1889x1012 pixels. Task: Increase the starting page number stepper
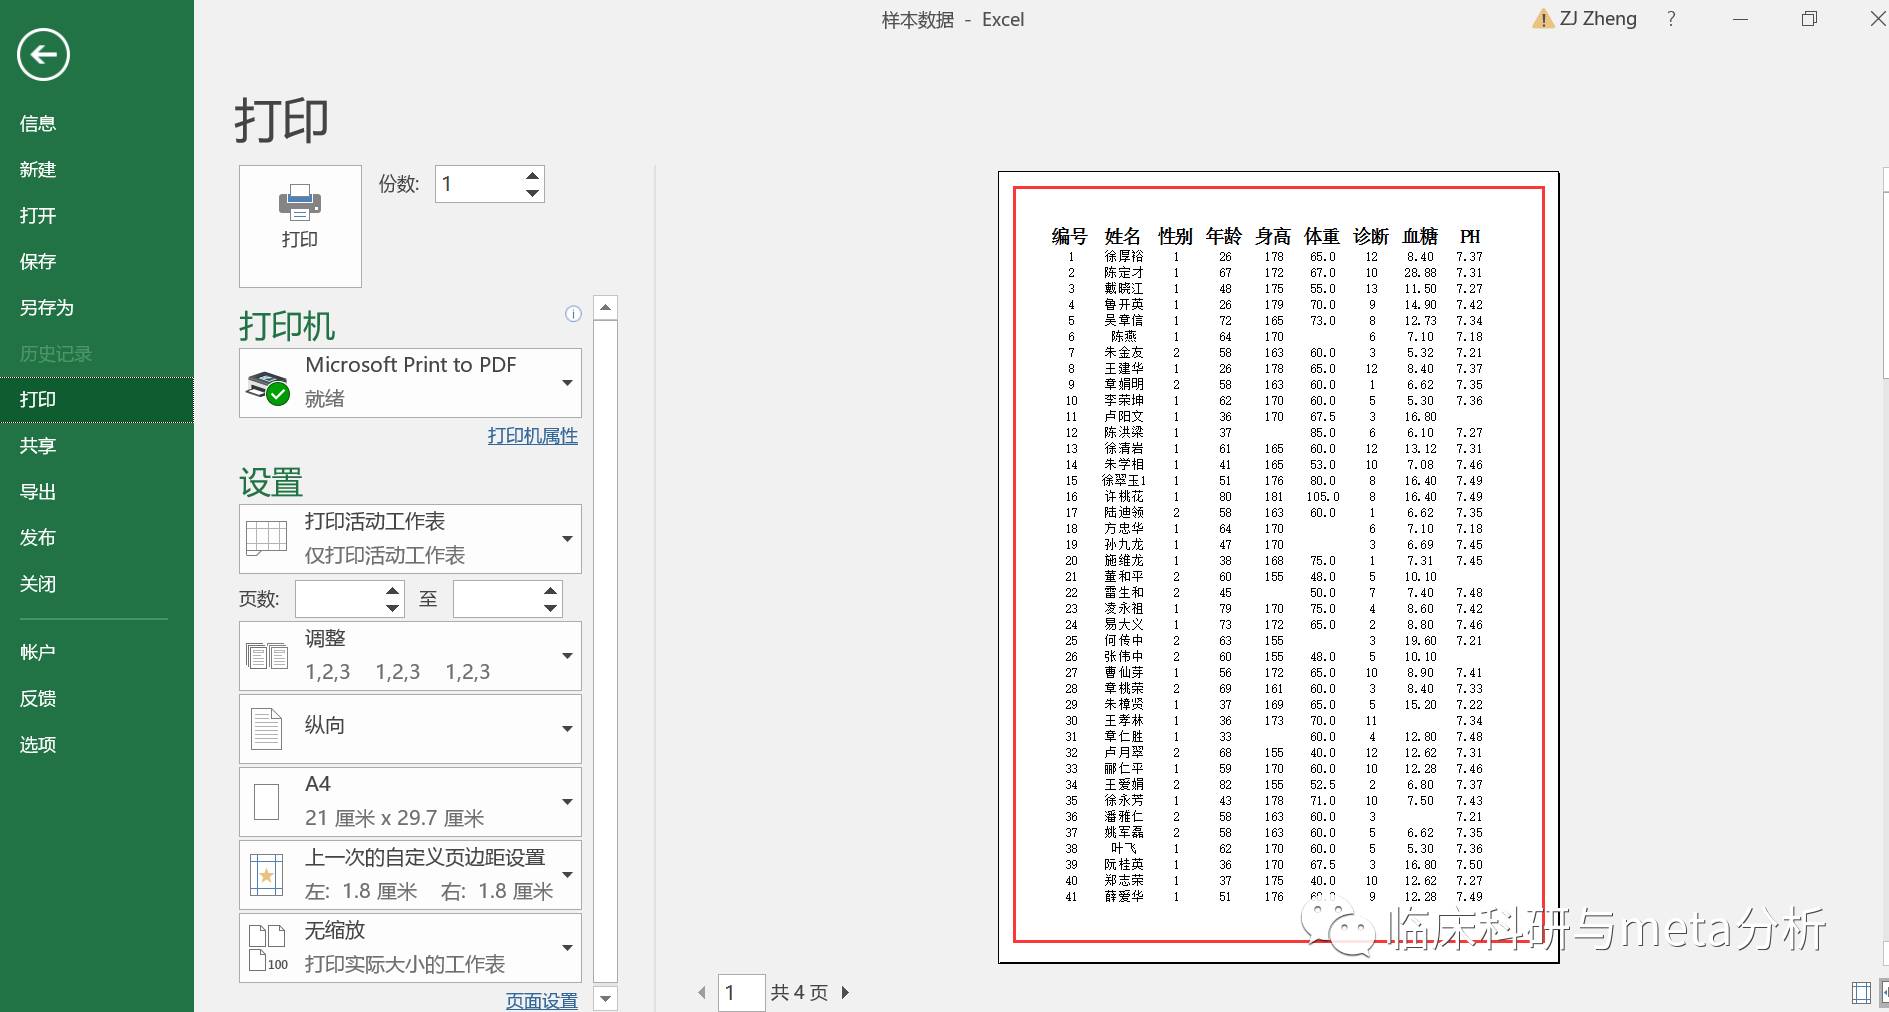393,590
